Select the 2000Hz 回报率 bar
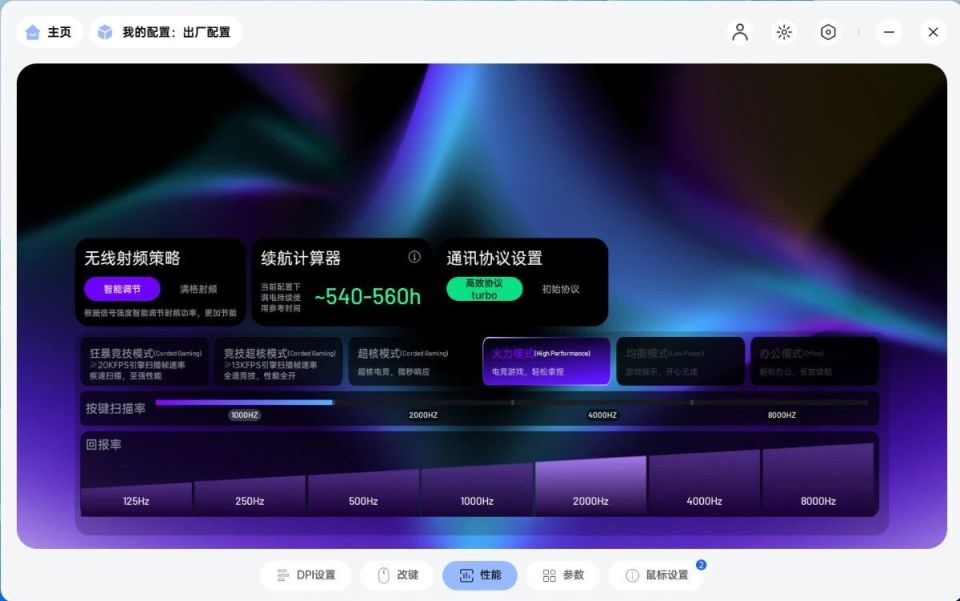Viewport: 960px width, 601px height. [x=590, y=488]
